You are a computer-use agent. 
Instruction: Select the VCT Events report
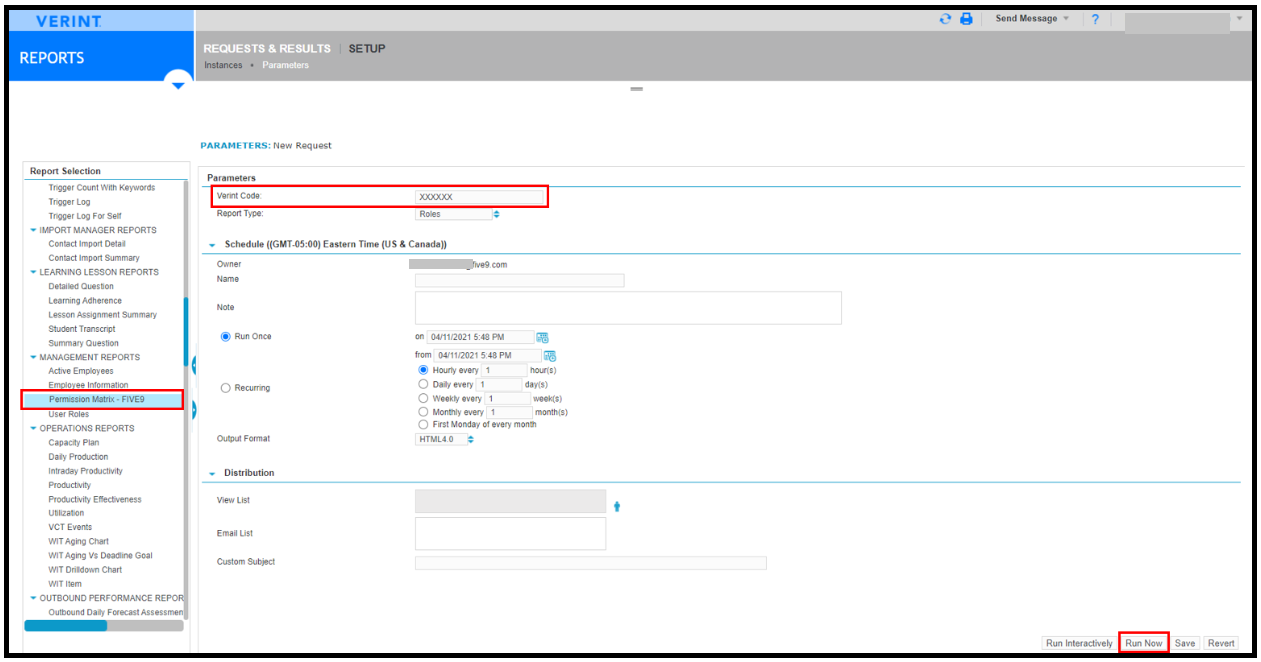(70, 527)
